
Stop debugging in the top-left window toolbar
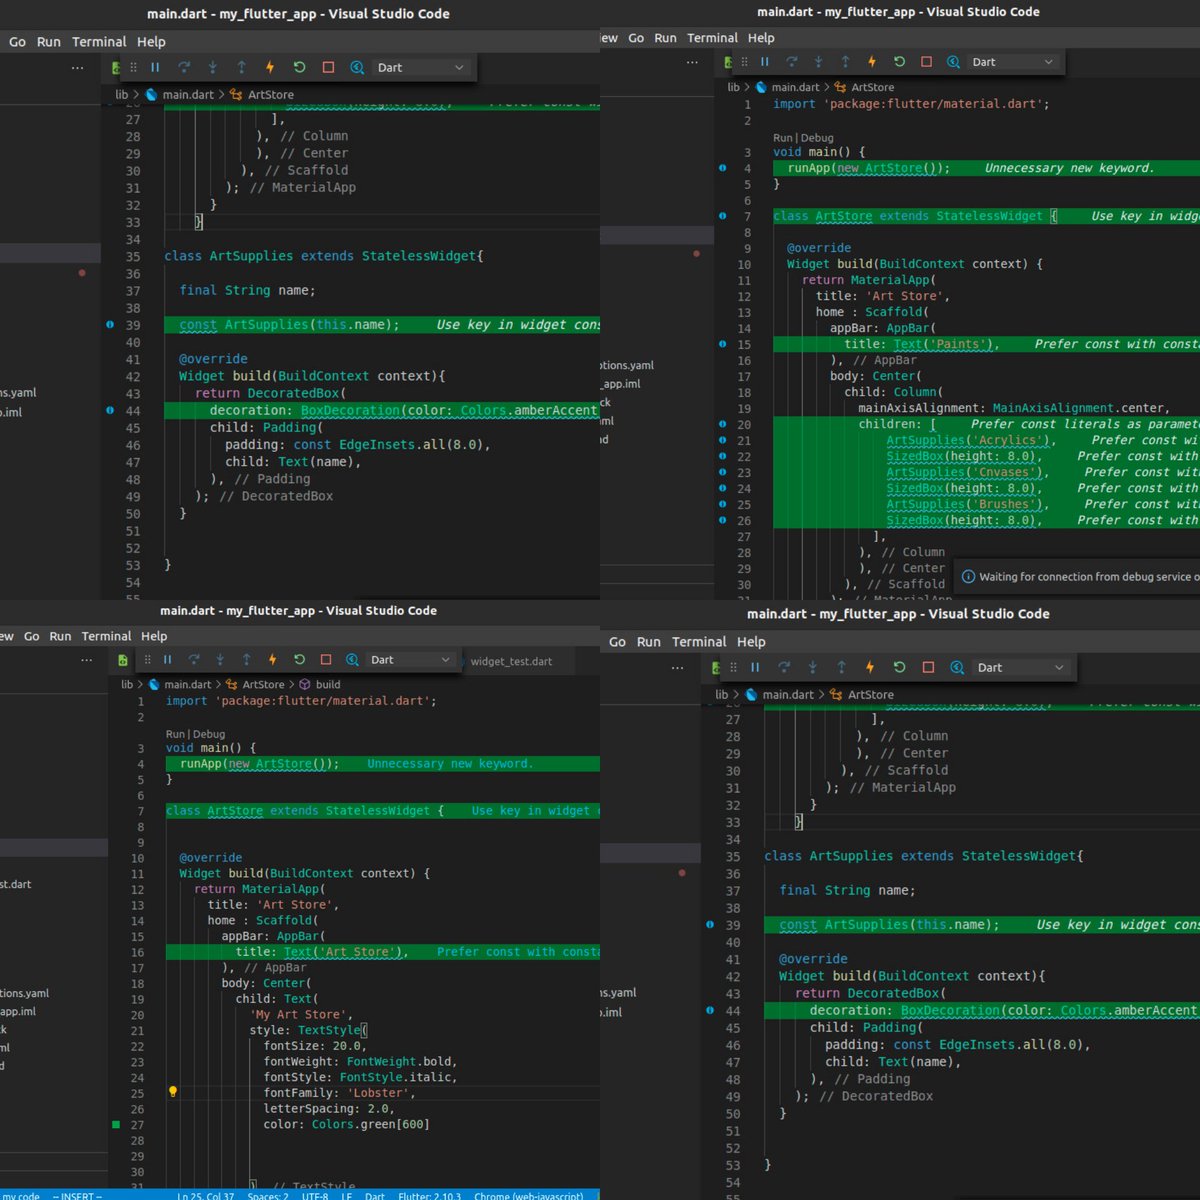tap(328, 67)
